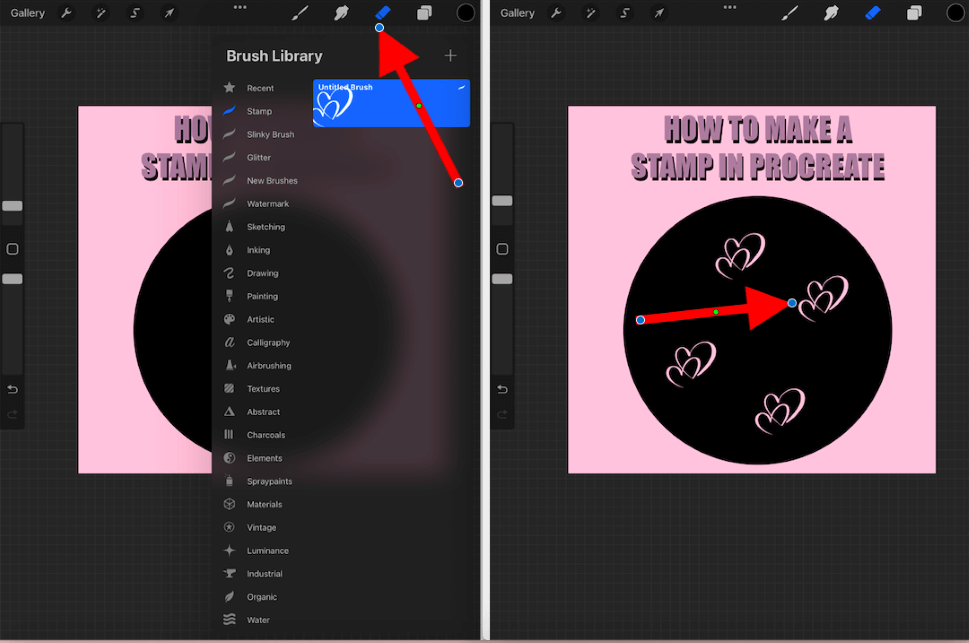This screenshot has width=969, height=643.
Task: Open three-dot menu atop left window
Action: [240, 7]
